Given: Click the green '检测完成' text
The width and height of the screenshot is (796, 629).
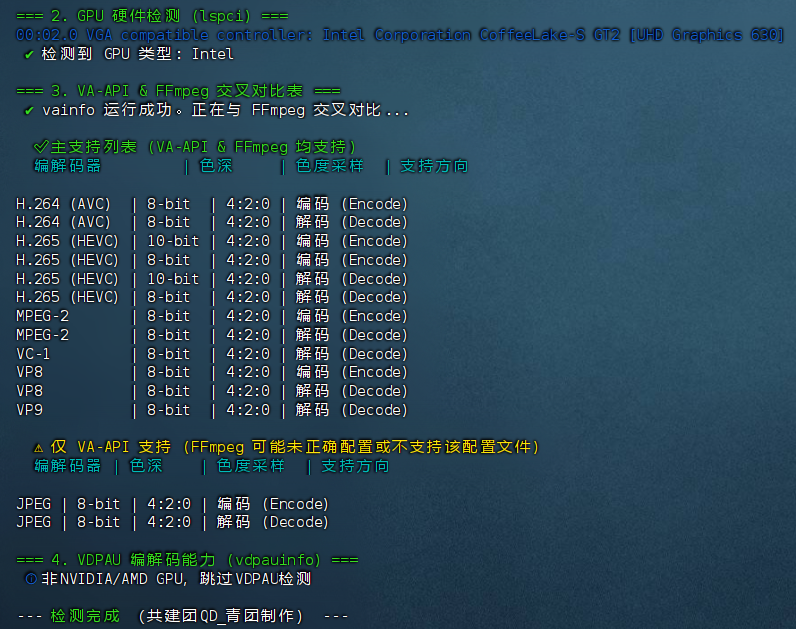Looking at the screenshot, I should [85, 616].
